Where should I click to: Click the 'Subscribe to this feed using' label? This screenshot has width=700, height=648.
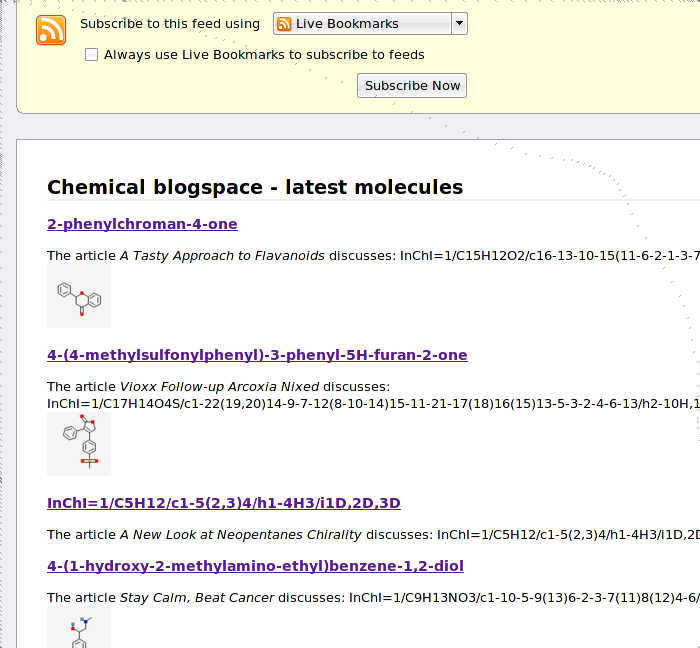[169, 24]
